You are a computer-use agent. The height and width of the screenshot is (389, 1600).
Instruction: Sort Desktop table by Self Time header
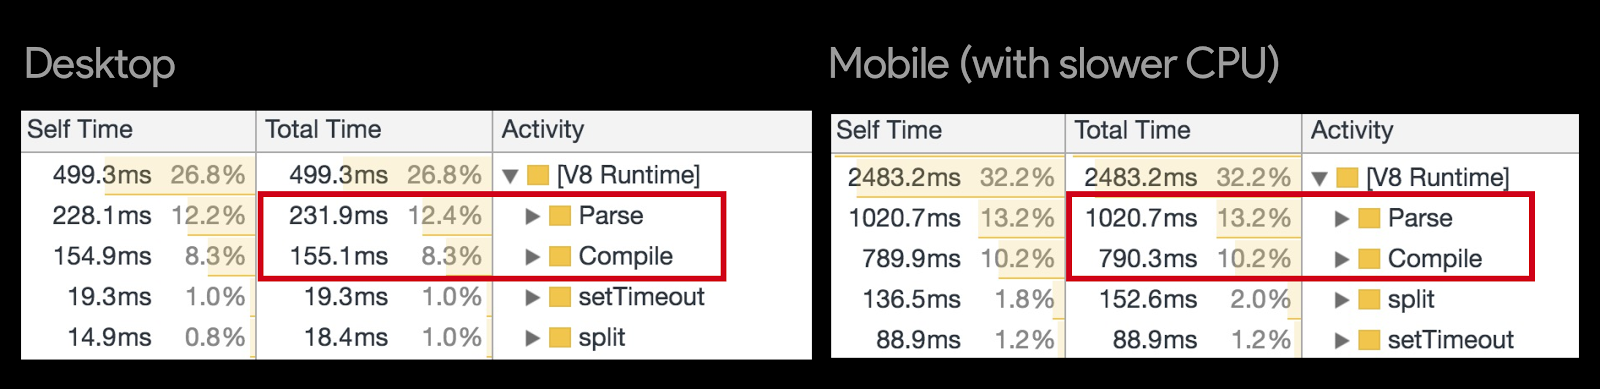click(138, 131)
